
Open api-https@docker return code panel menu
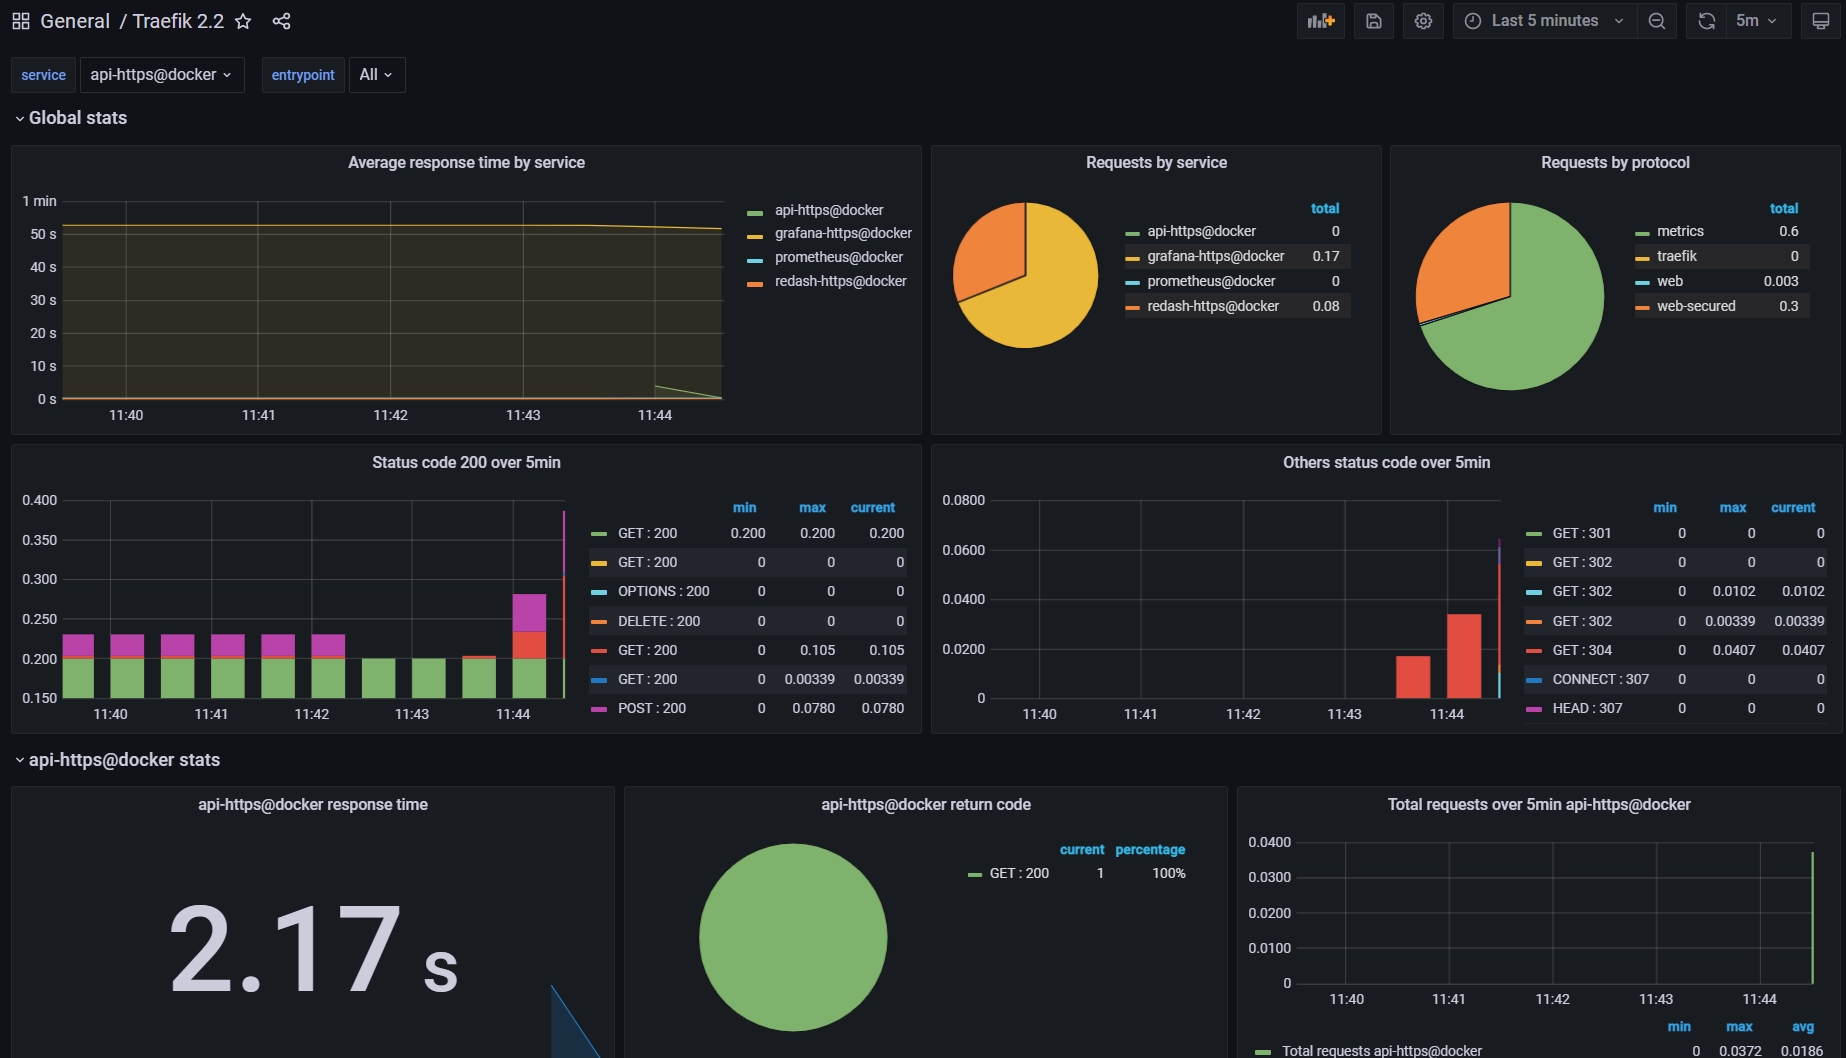point(925,804)
